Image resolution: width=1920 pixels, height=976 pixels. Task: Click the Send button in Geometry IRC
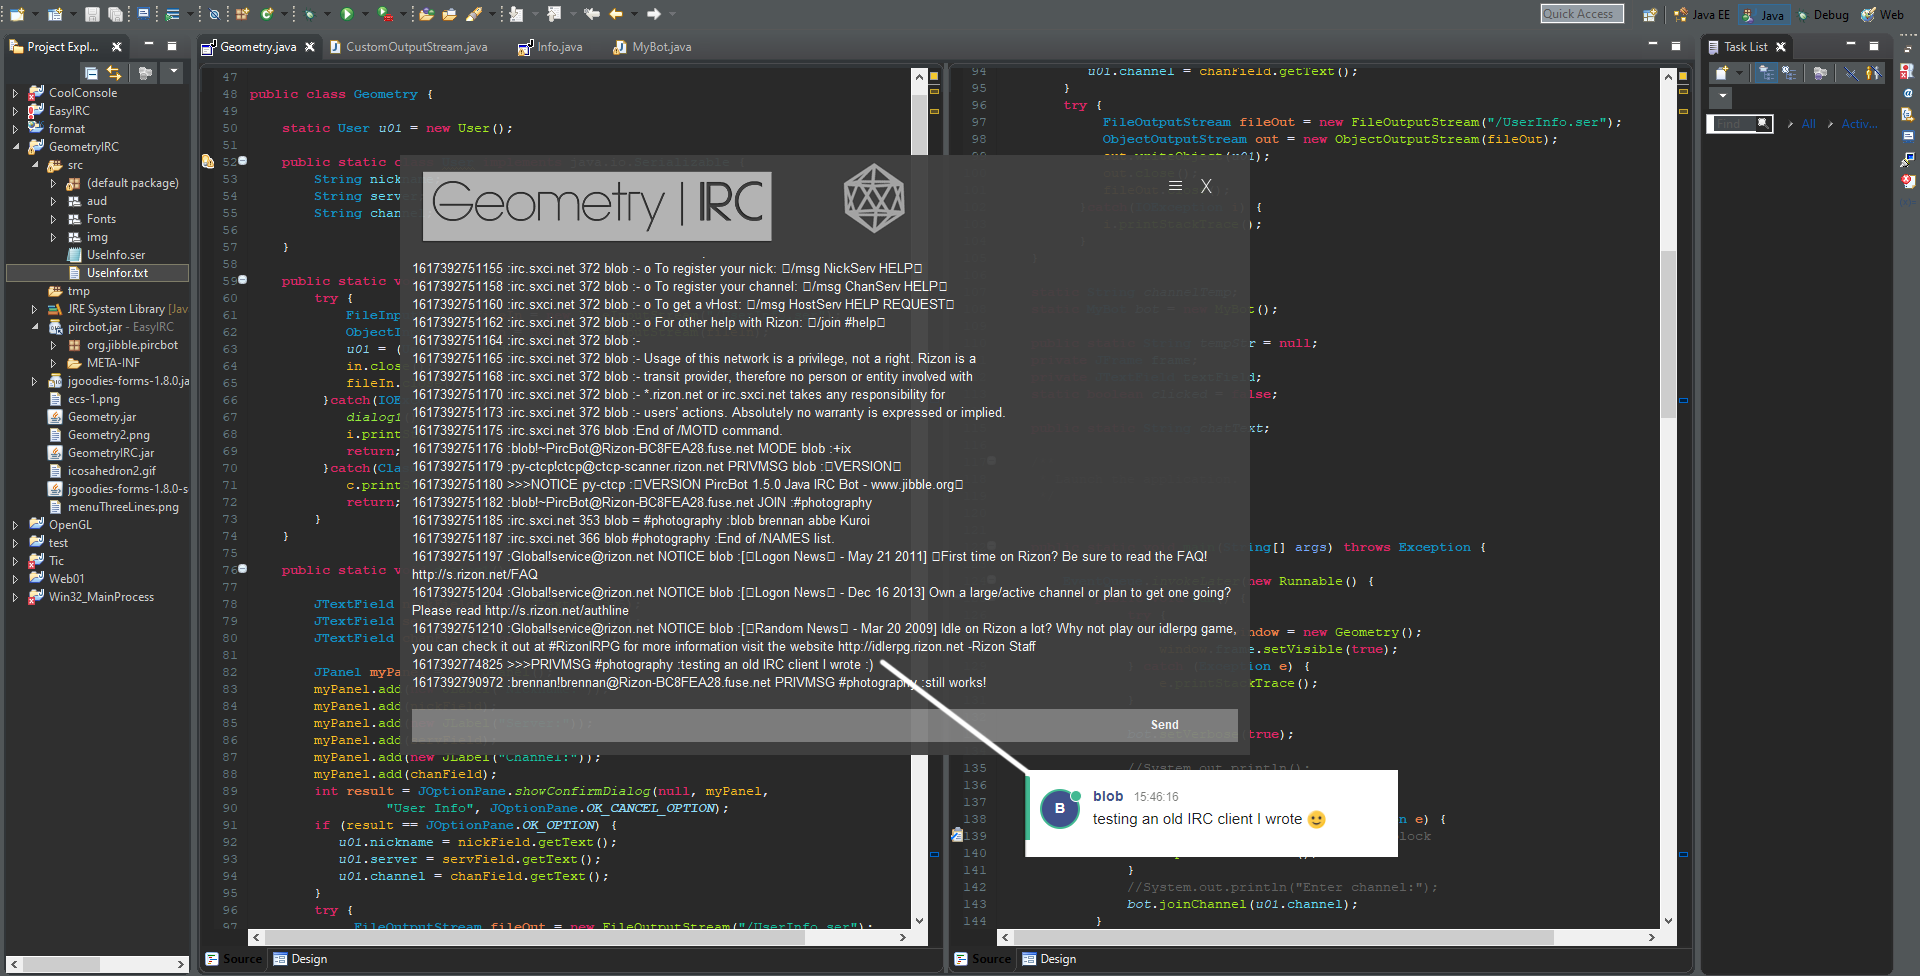click(x=1164, y=725)
